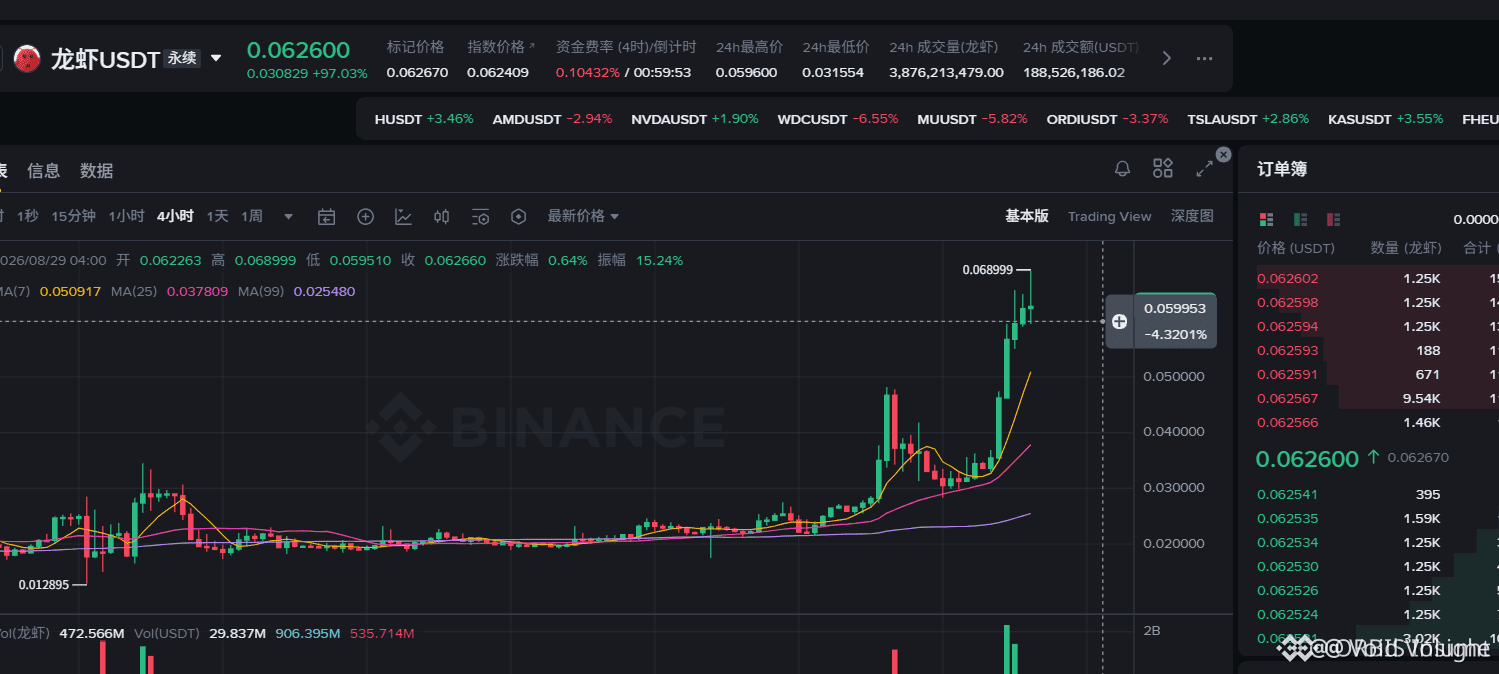The image size is (1499, 674).
Task: Click the 0.068999 high price marker
Action: (987, 270)
